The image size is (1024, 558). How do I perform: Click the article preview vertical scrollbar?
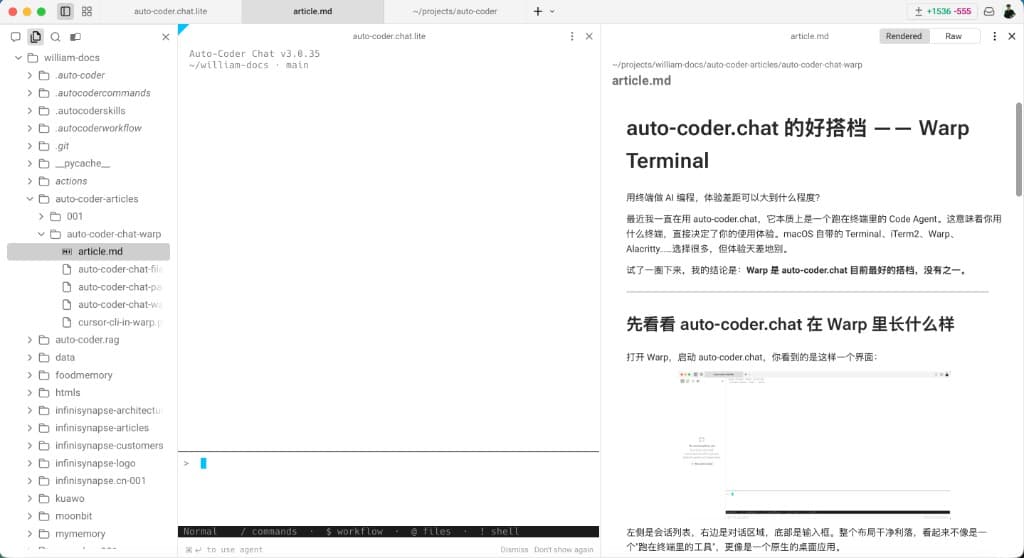coord(1019,149)
